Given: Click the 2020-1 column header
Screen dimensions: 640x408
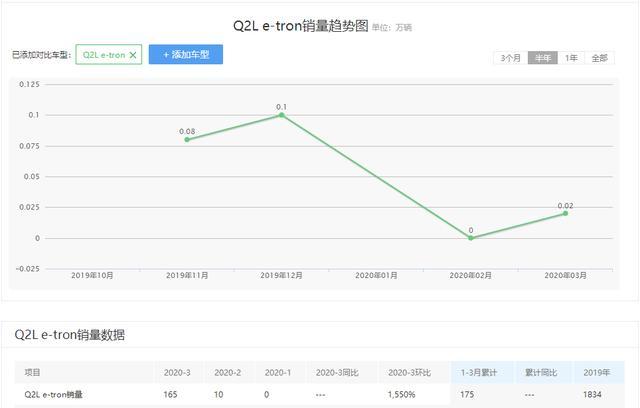Looking at the screenshot, I should (278, 373).
